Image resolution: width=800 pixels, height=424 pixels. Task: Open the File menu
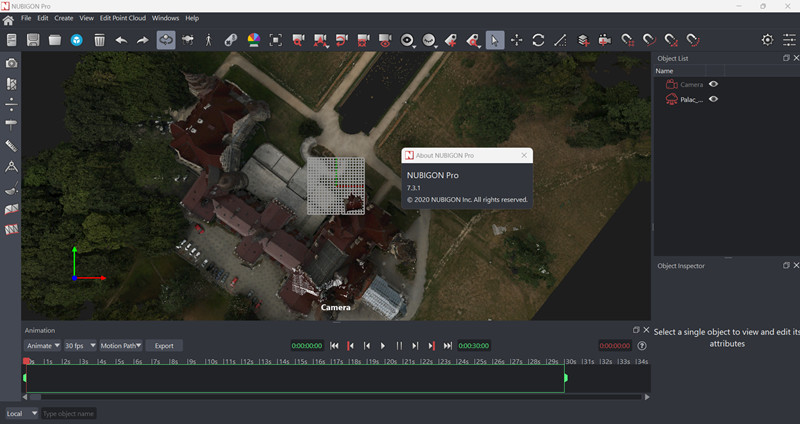pos(26,18)
